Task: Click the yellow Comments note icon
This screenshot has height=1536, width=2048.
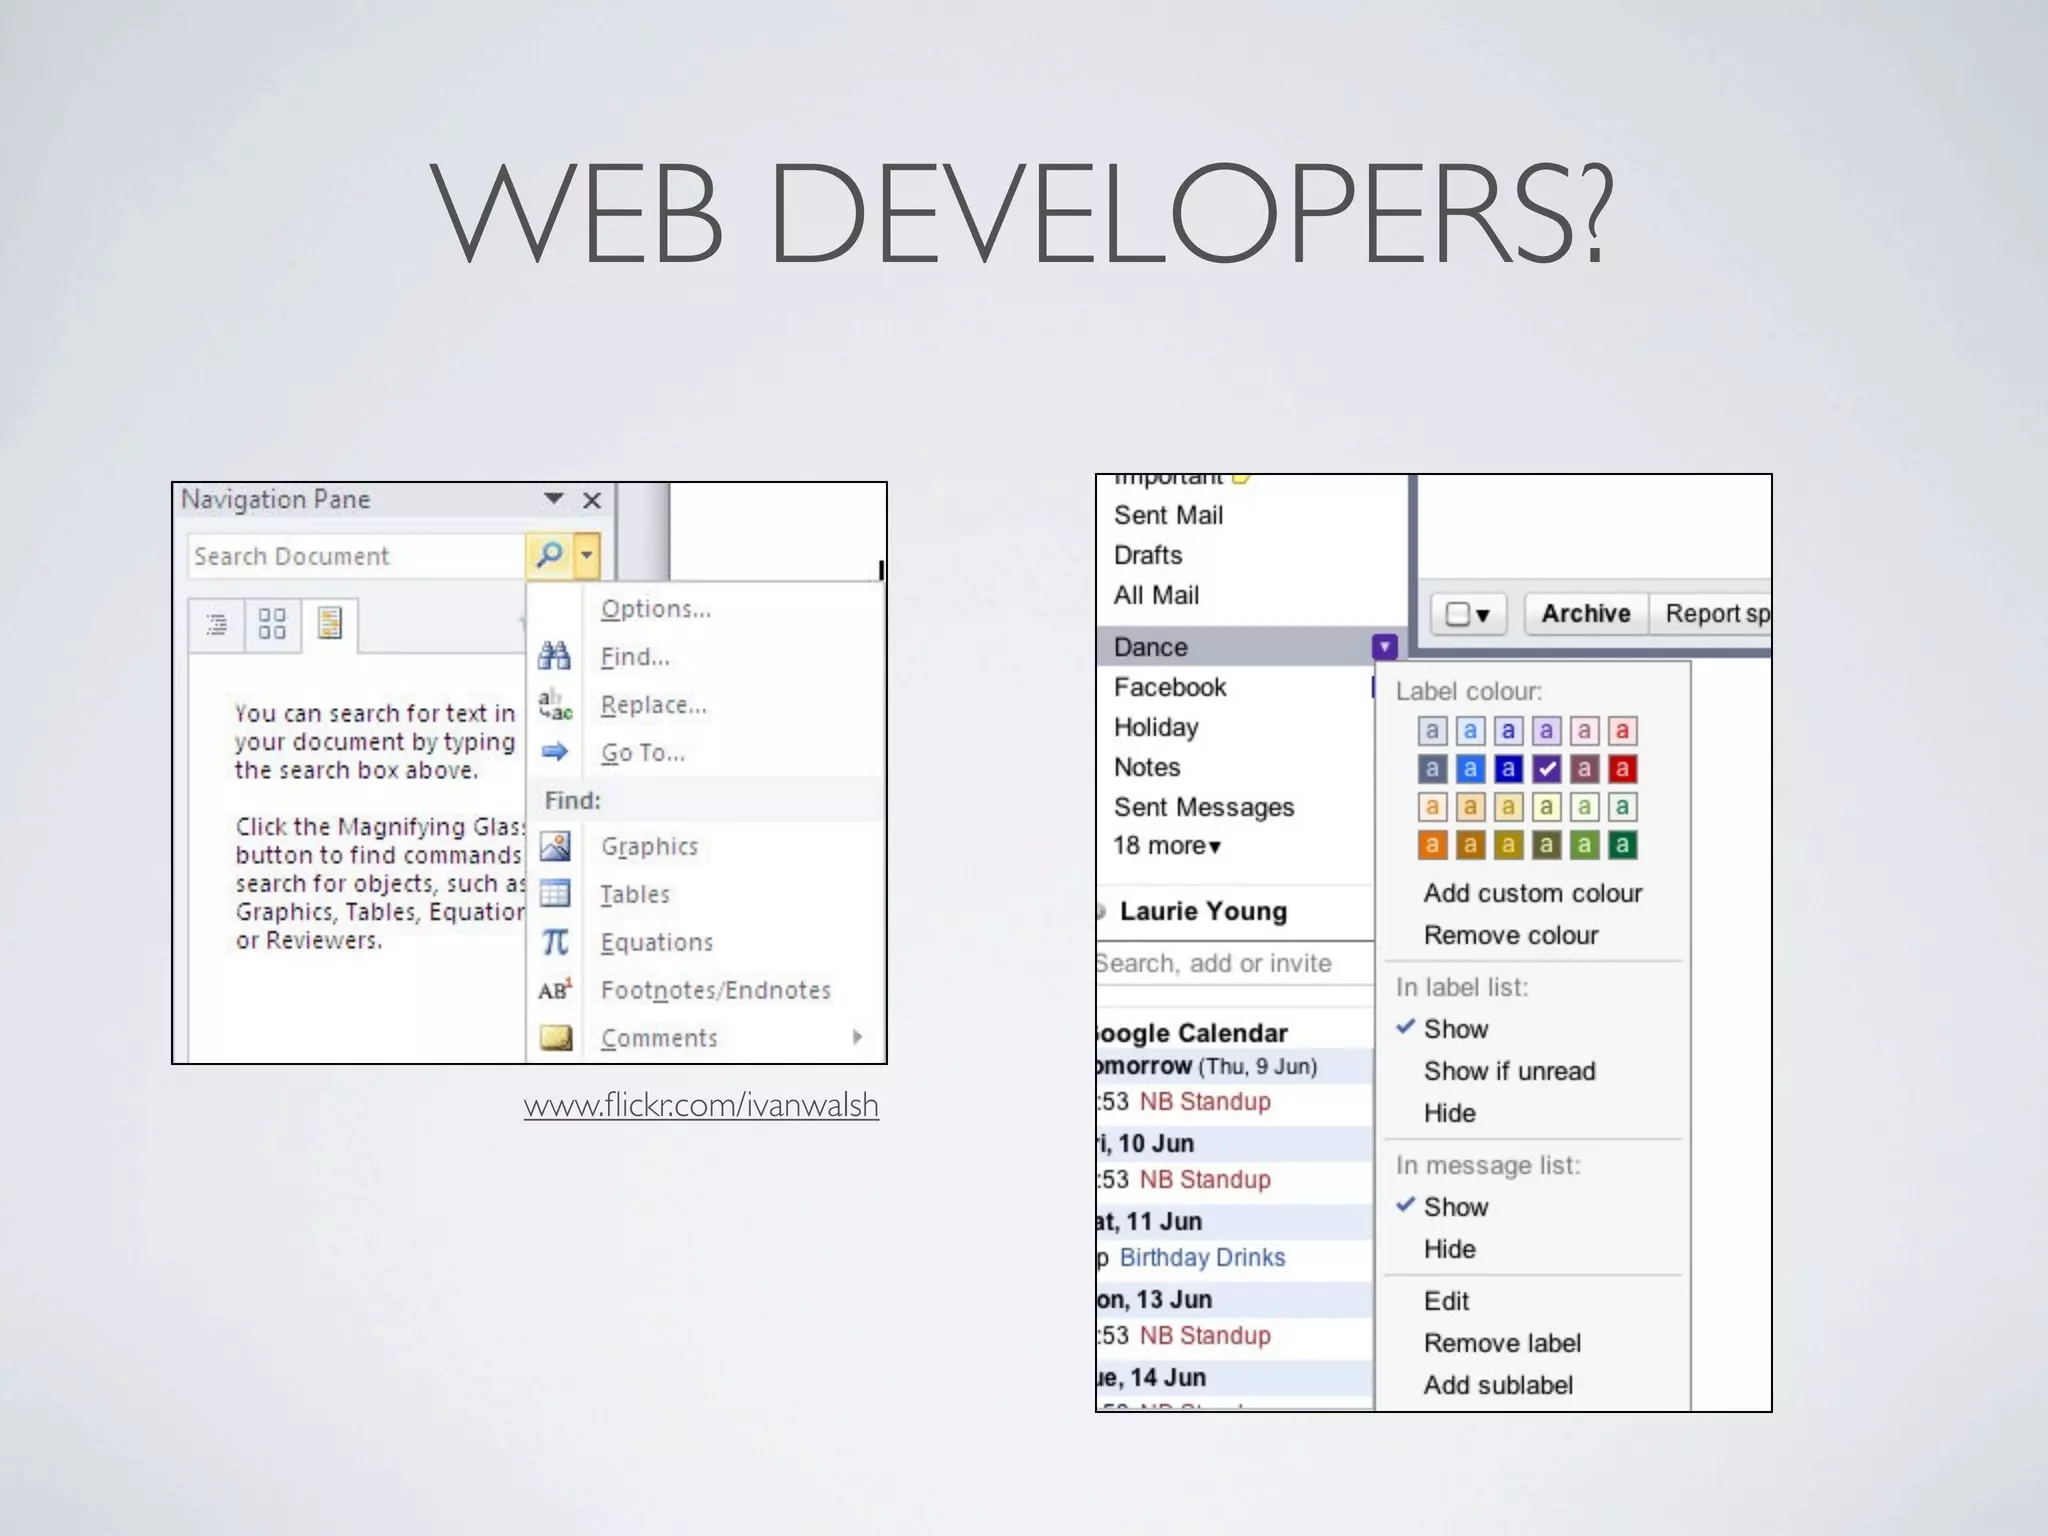Action: [x=556, y=1037]
